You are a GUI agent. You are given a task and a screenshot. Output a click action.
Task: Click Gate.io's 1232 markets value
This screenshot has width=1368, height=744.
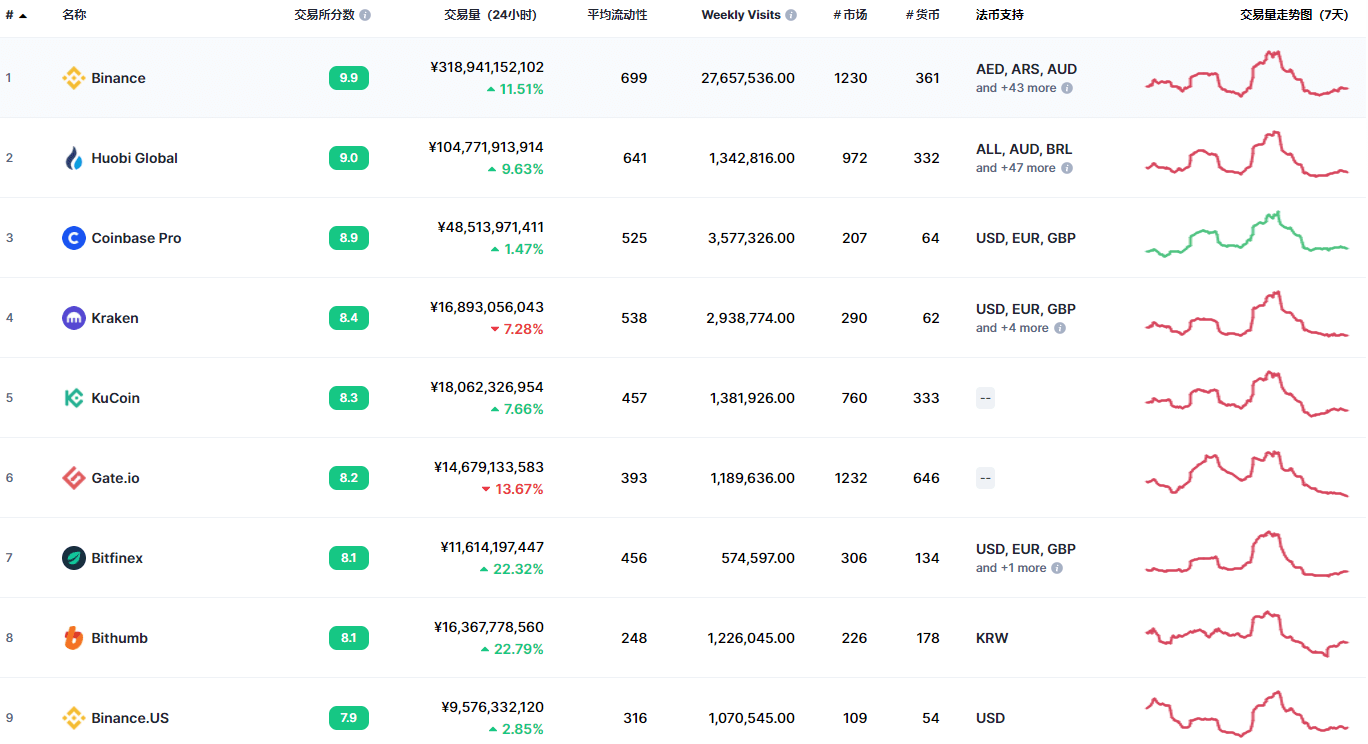click(x=851, y=478)
